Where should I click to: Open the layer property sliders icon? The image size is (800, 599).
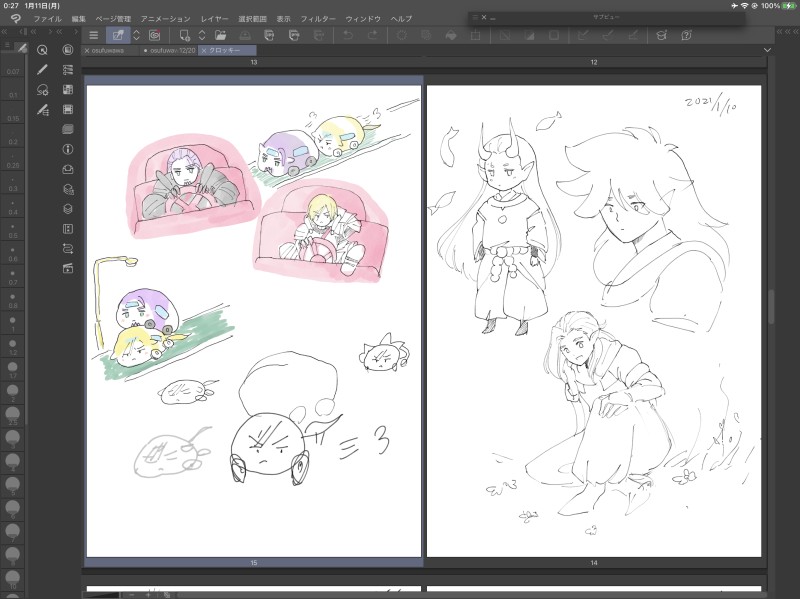pos(68,69)
